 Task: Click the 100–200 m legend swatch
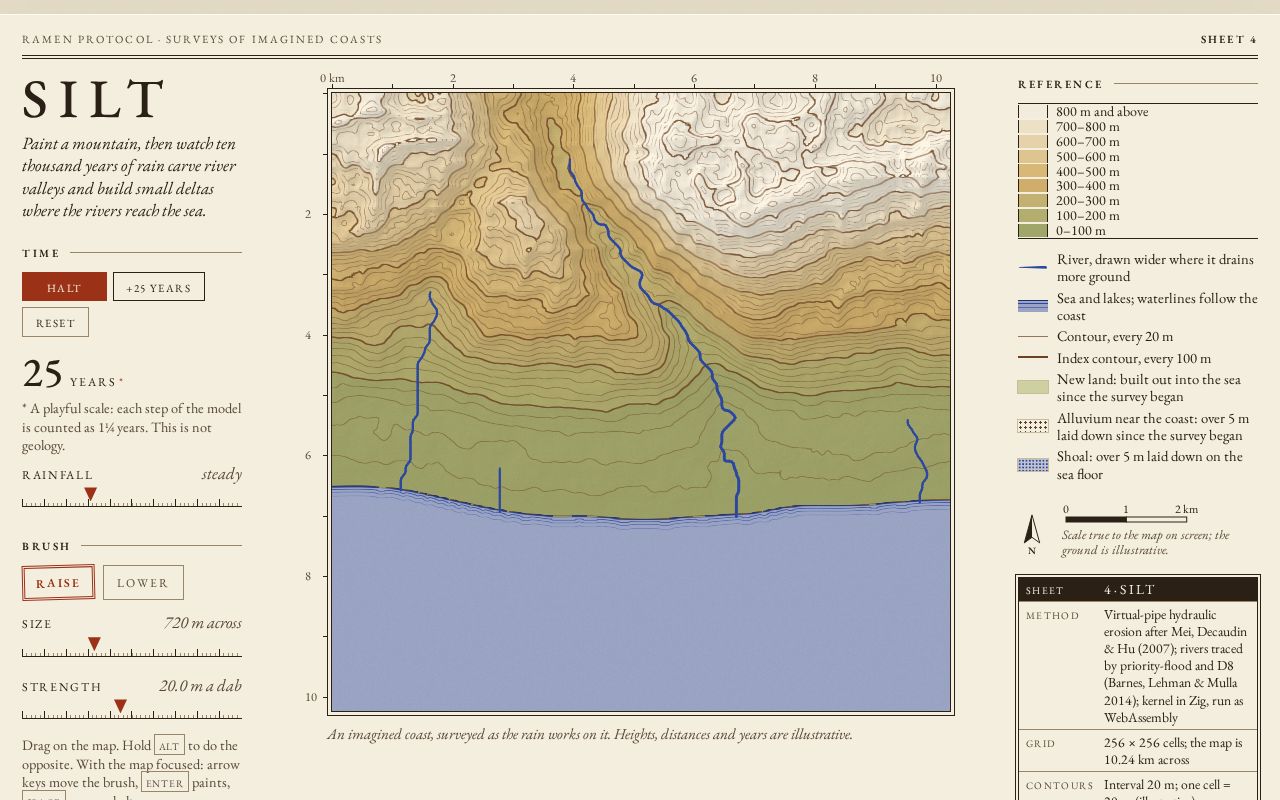[x=1033, y=216]
